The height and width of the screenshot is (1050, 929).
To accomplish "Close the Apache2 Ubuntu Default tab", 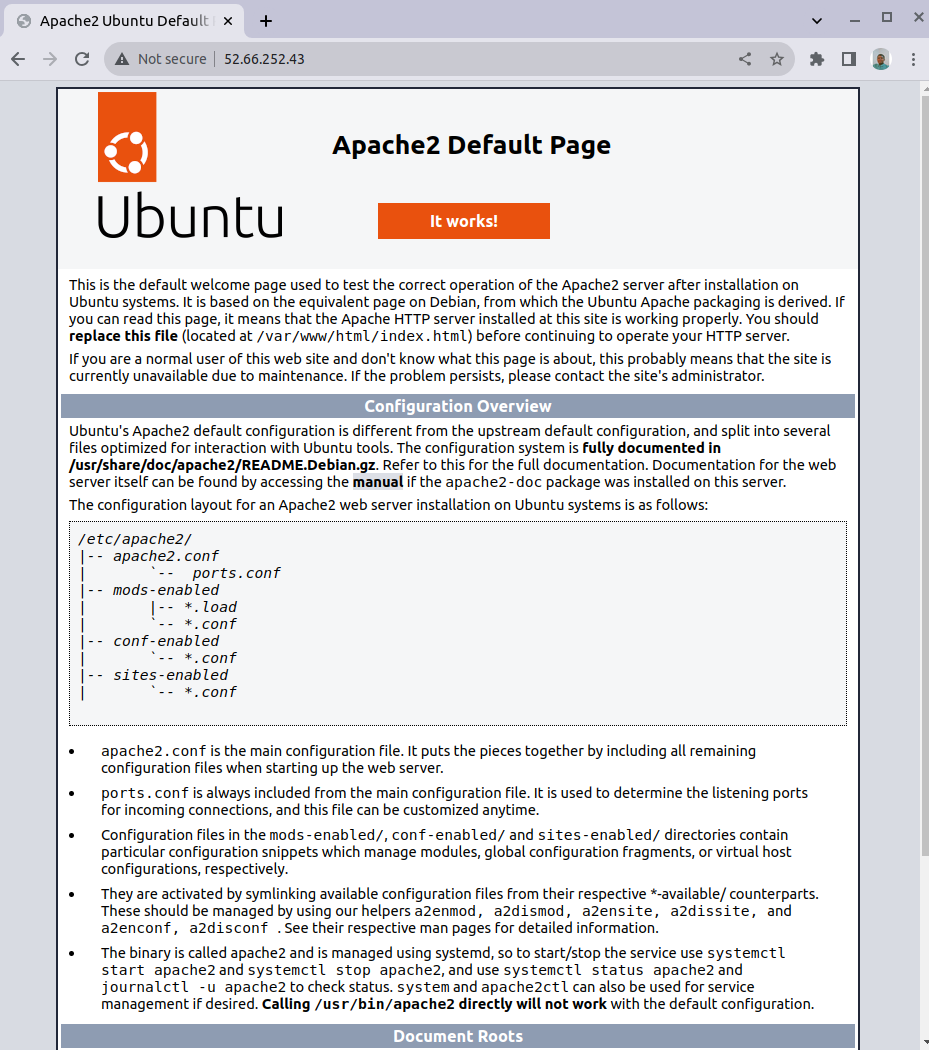I will point(228,21).
